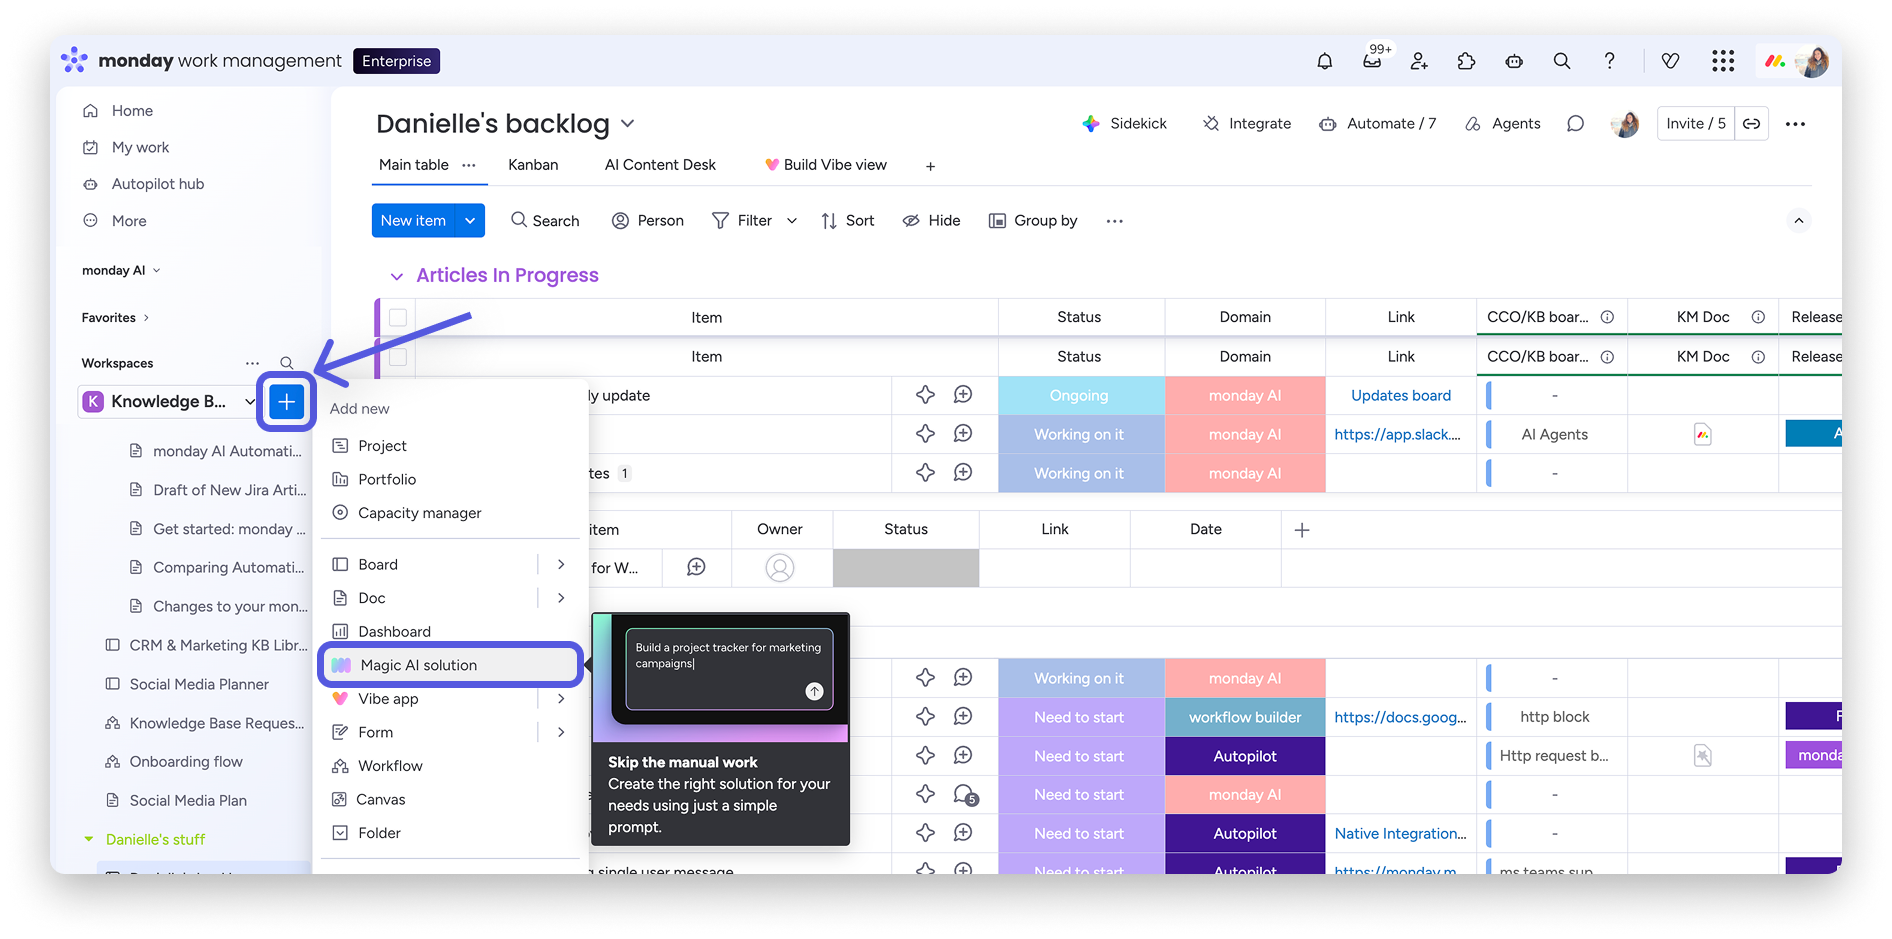Click the KM Doc file icon in AI Agents row

pyautogui.click(x=1702, y=434)
